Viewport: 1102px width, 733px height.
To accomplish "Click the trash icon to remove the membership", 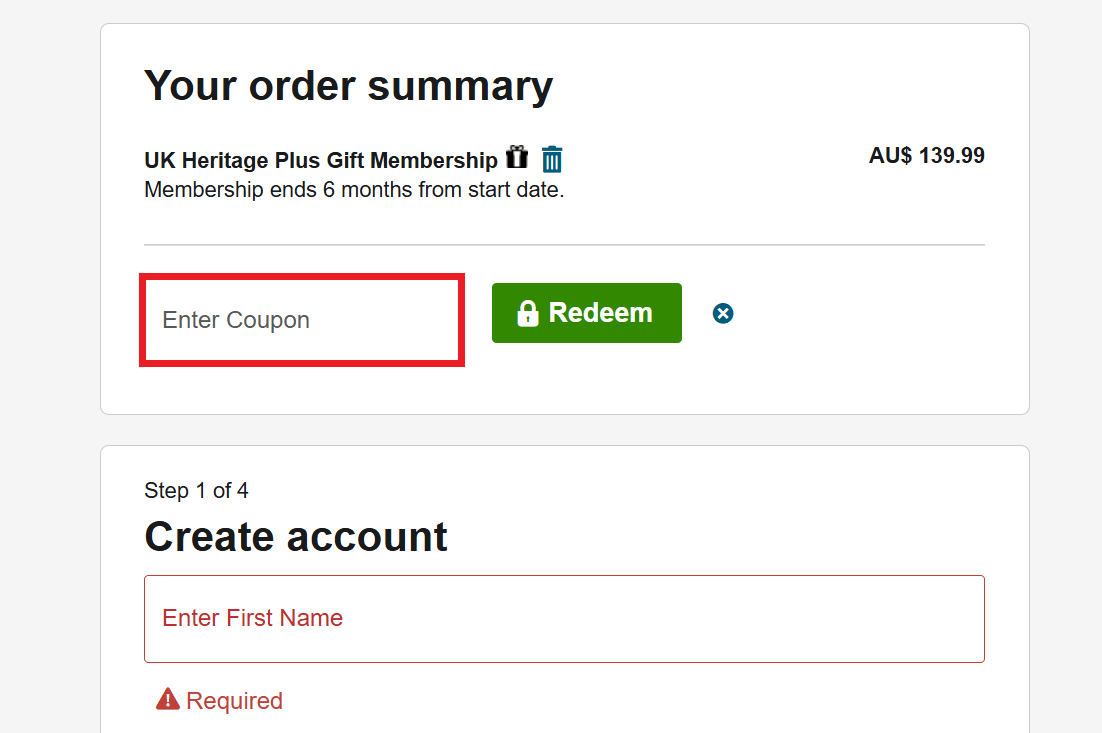I will pos(551,159).
